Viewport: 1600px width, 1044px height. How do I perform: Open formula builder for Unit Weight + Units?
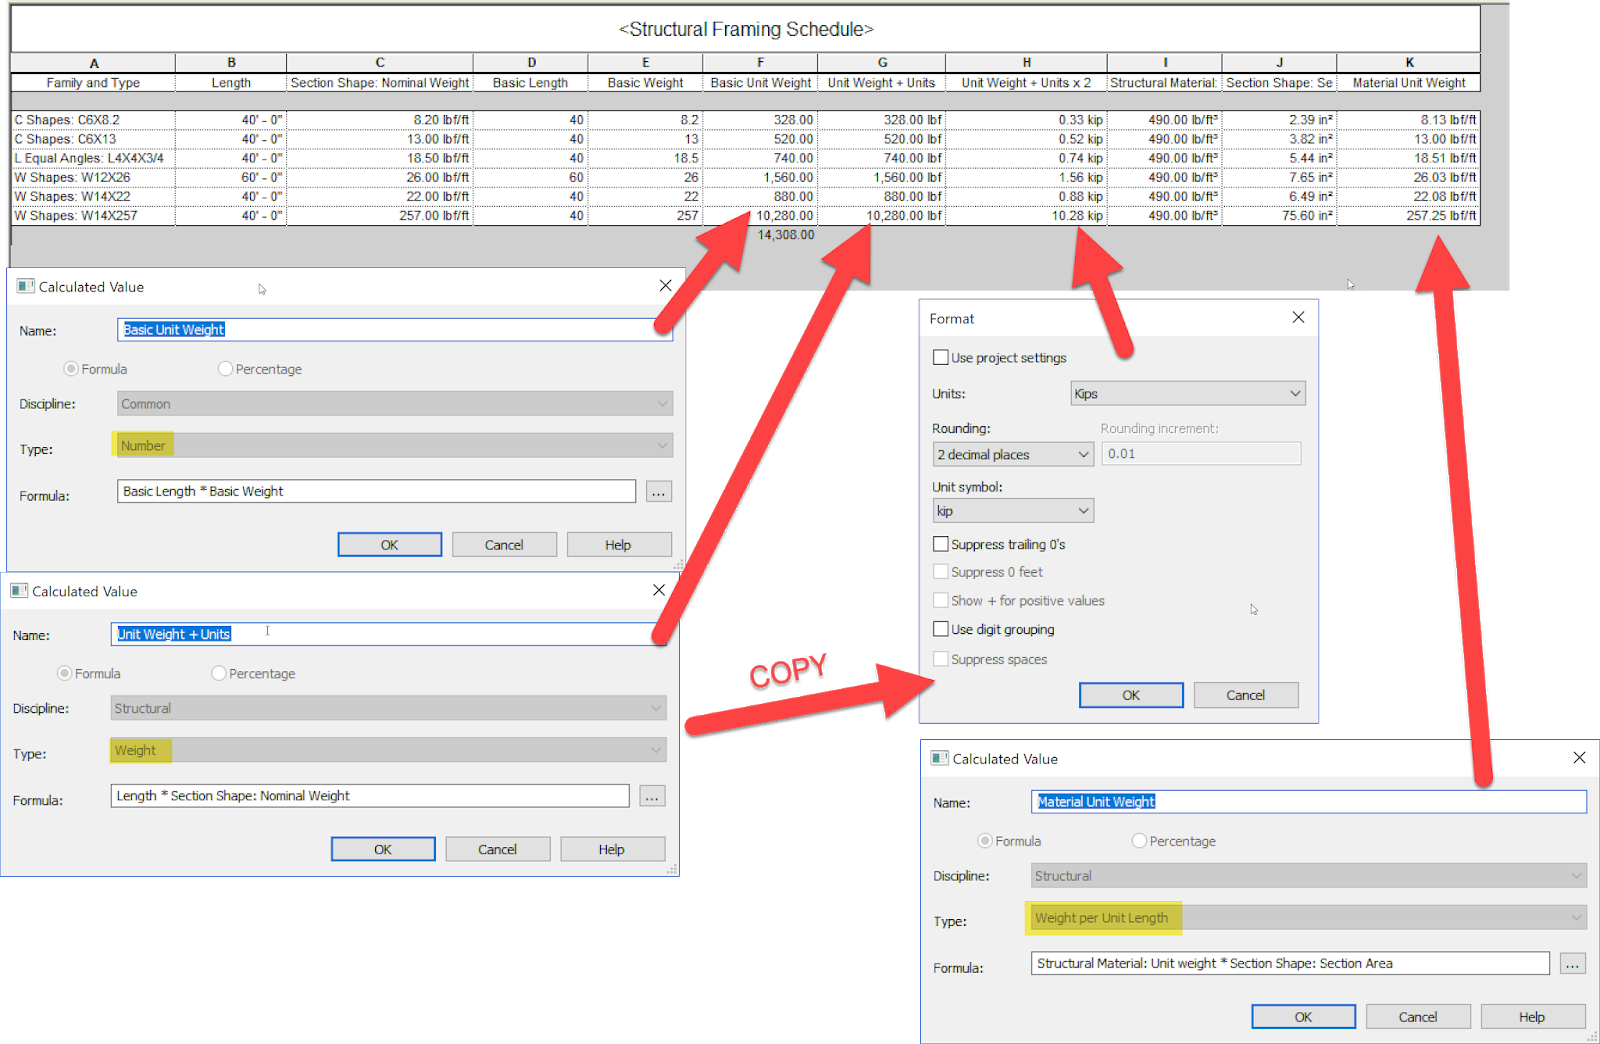(652, 795)
